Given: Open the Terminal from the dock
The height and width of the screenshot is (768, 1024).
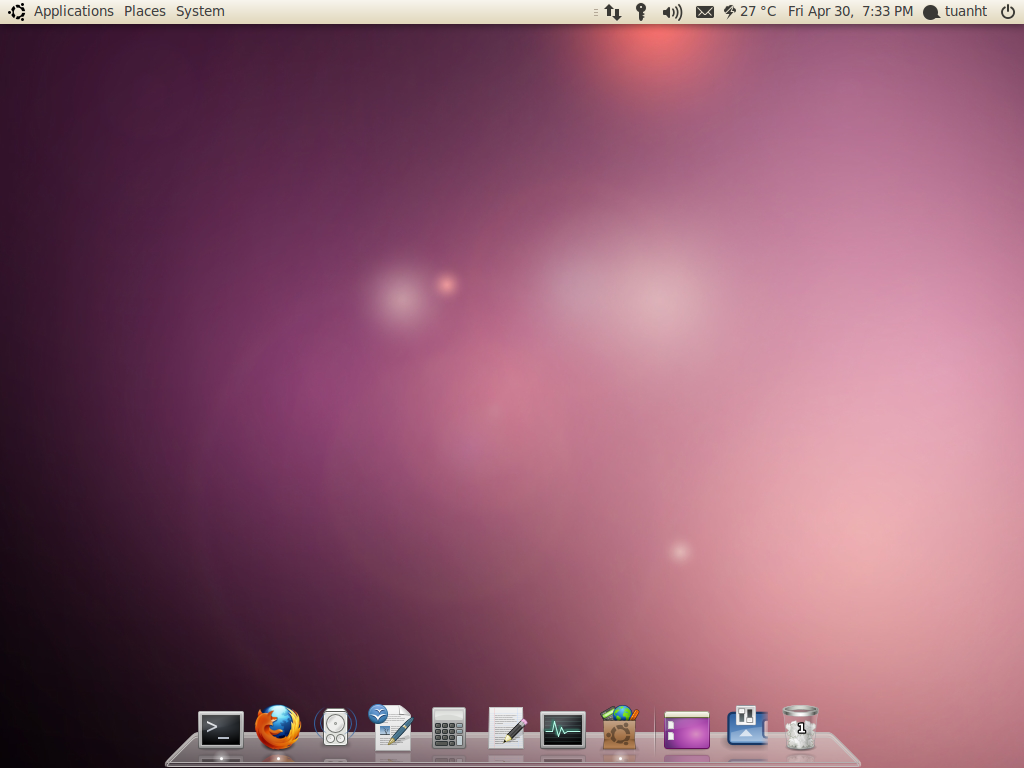Looking at the screenshot, I should point(221,729).
